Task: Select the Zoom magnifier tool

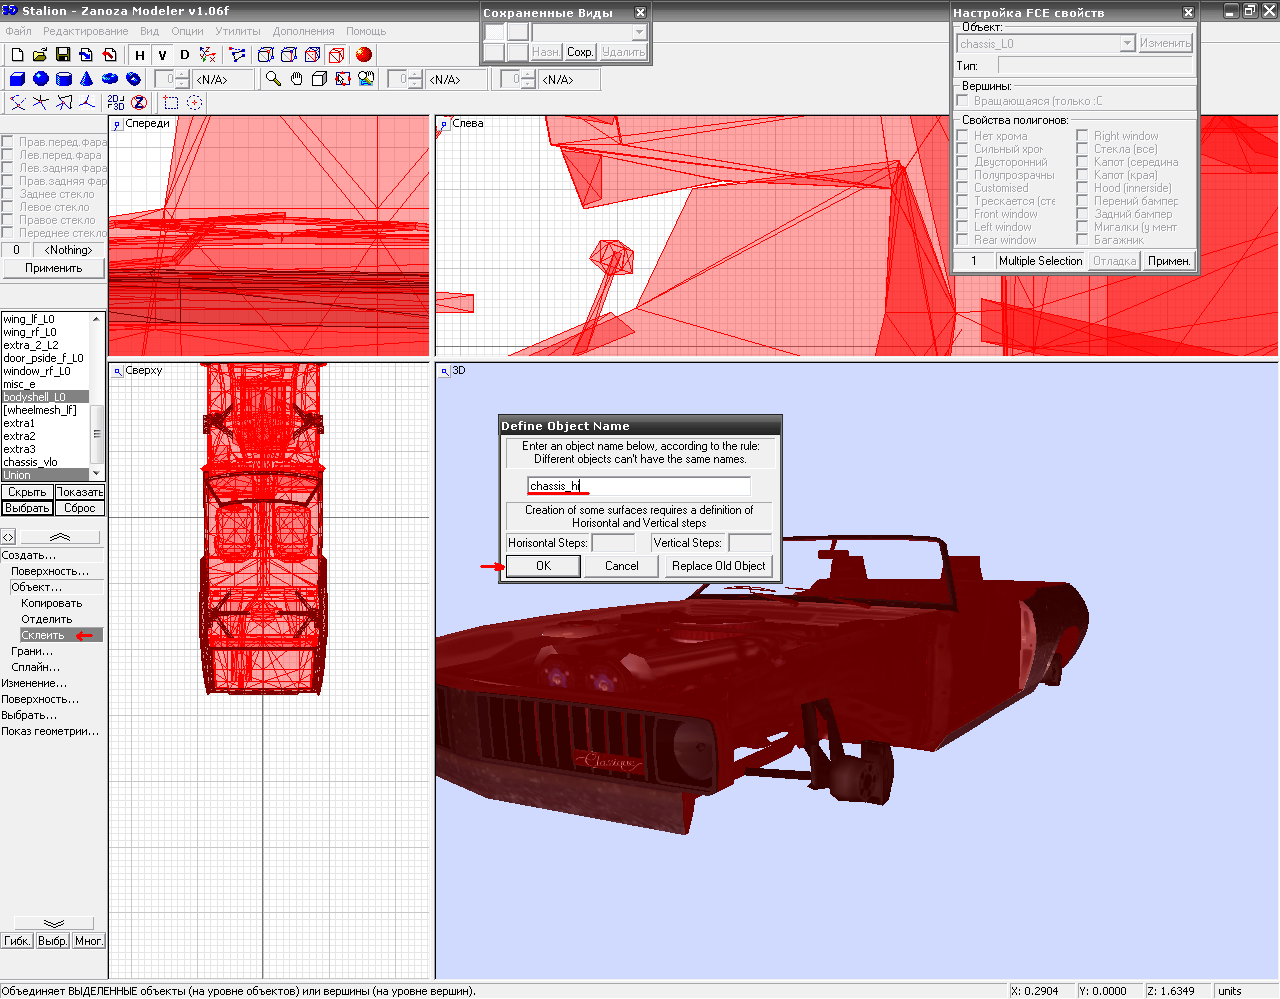Action: pyautogui.click(x=273, y=79)
